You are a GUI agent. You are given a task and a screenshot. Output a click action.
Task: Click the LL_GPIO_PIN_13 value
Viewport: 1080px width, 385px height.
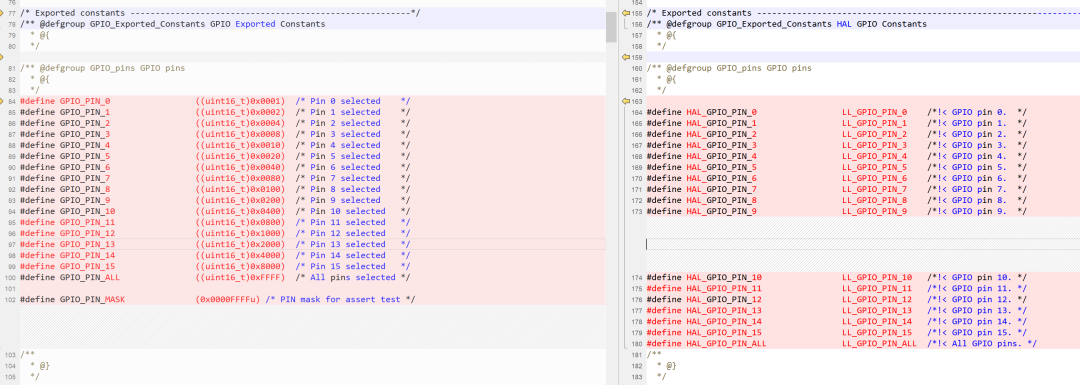pos(877,311)
